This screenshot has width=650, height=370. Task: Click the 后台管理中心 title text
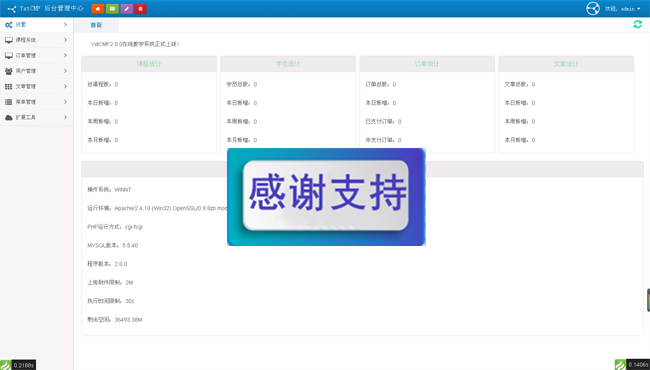(64, 9)
